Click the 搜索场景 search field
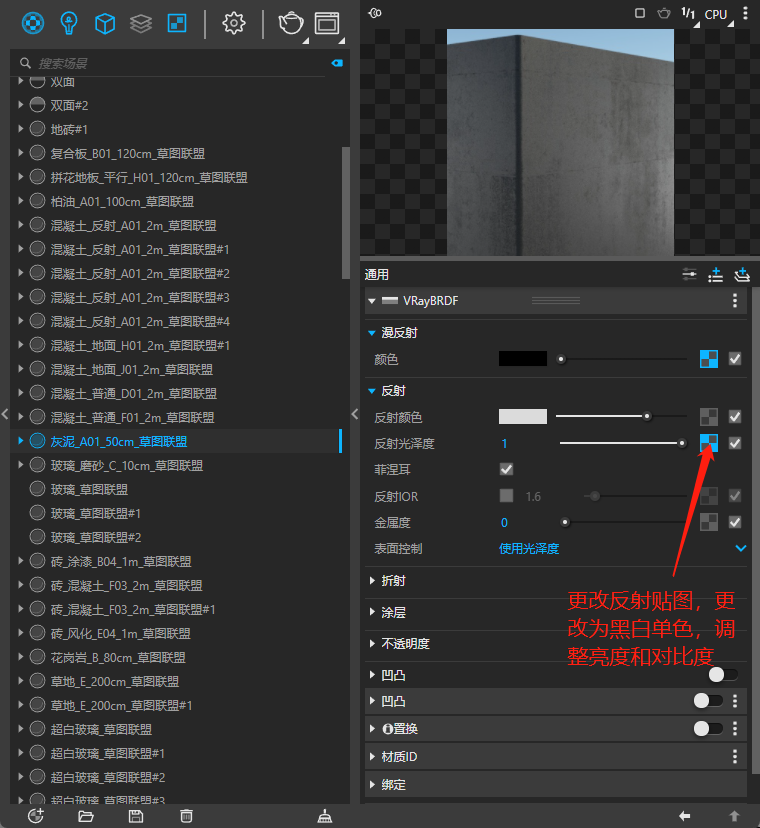The height and width of the screenshot is (828, 760). coord(170,63)
